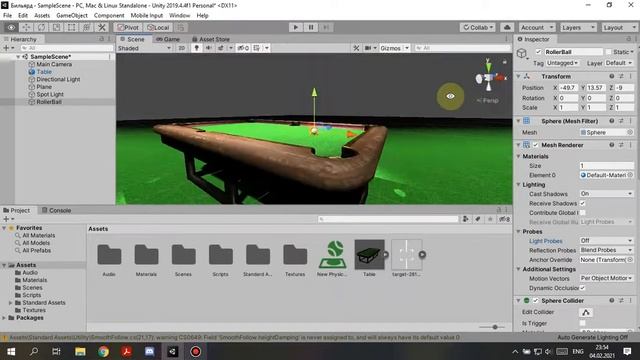Open the Audio folder in Assets grid
This screenshot has height=360, width=640.
coord(109,258)
